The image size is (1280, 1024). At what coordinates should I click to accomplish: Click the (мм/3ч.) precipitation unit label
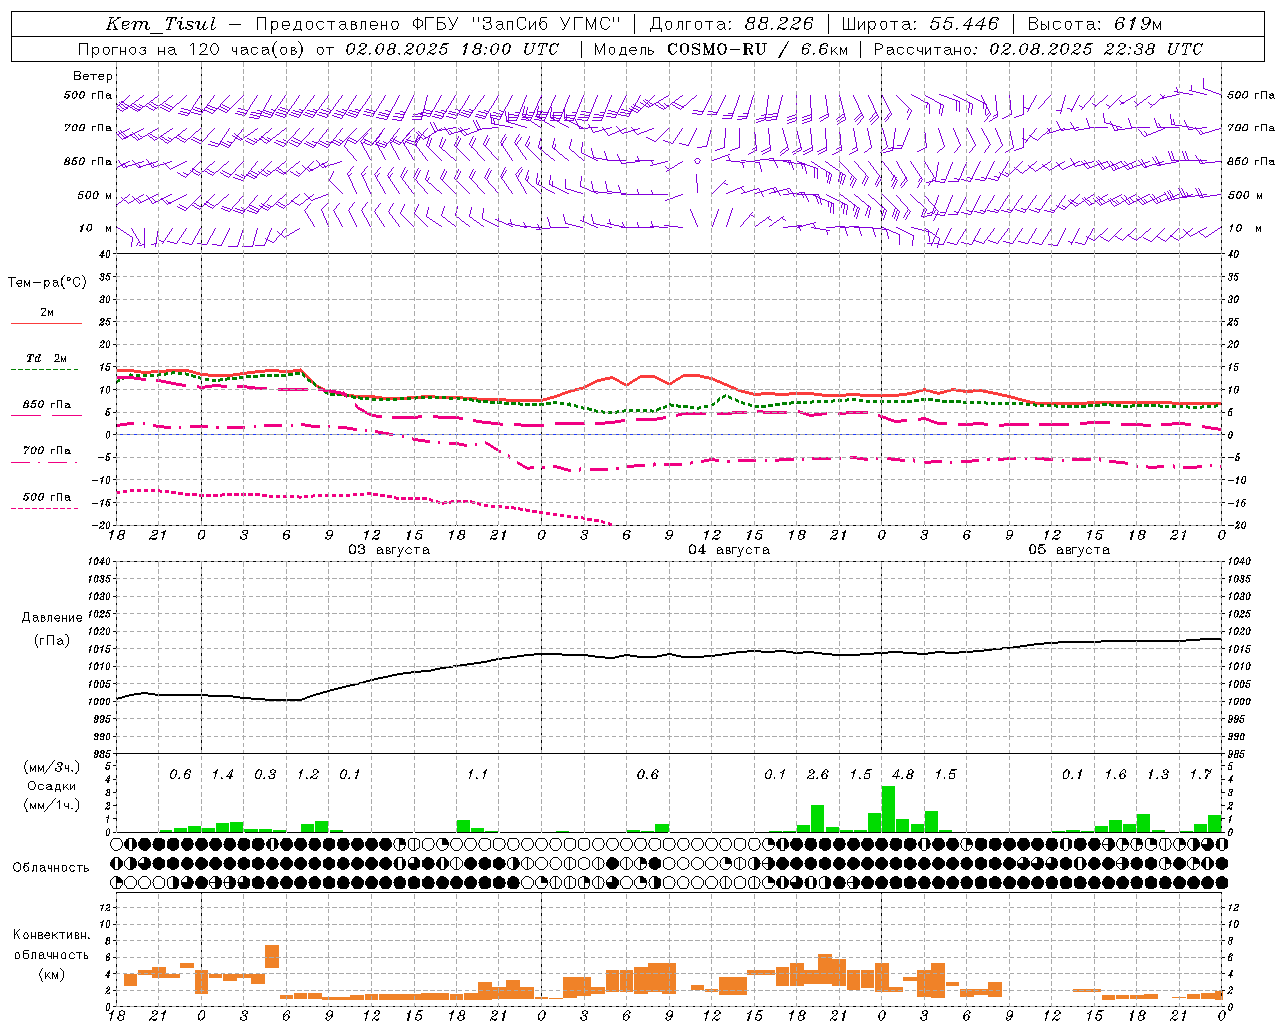click(52, 768)
